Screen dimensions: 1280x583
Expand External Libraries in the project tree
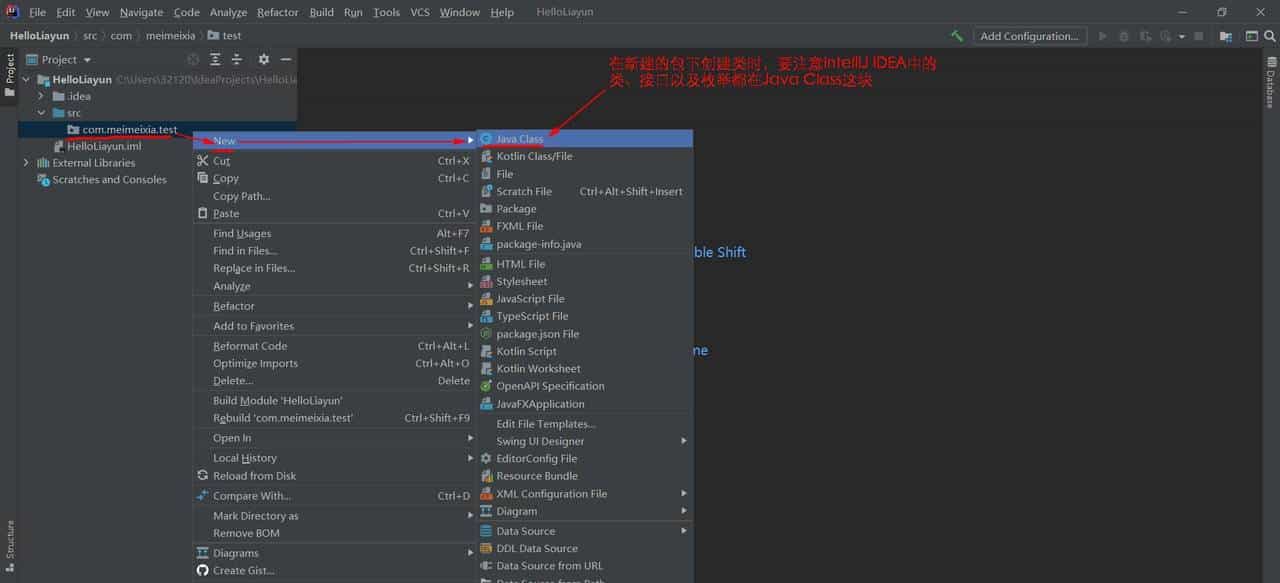coord(25,162)
